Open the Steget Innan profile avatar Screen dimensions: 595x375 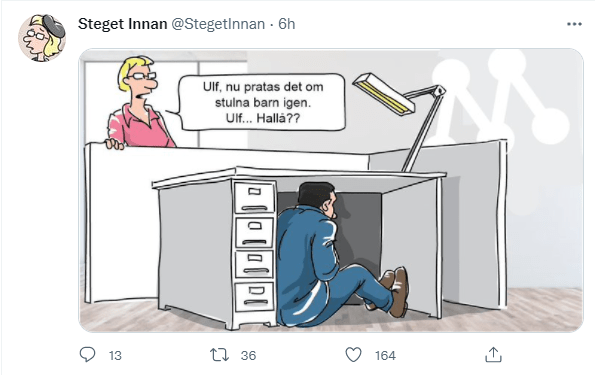click(42, 38)
